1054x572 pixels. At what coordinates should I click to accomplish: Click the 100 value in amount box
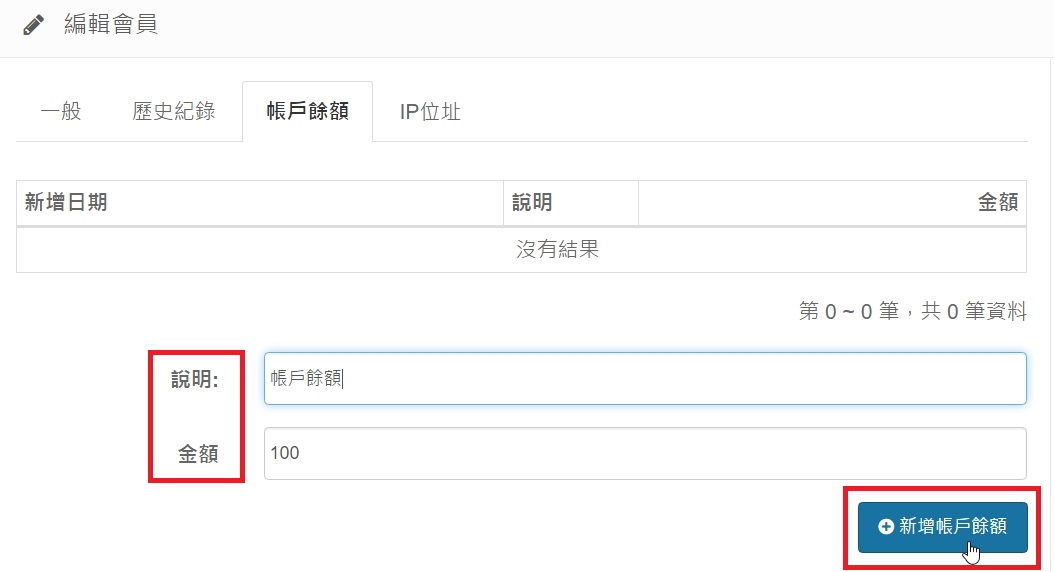tap(285, 453)
